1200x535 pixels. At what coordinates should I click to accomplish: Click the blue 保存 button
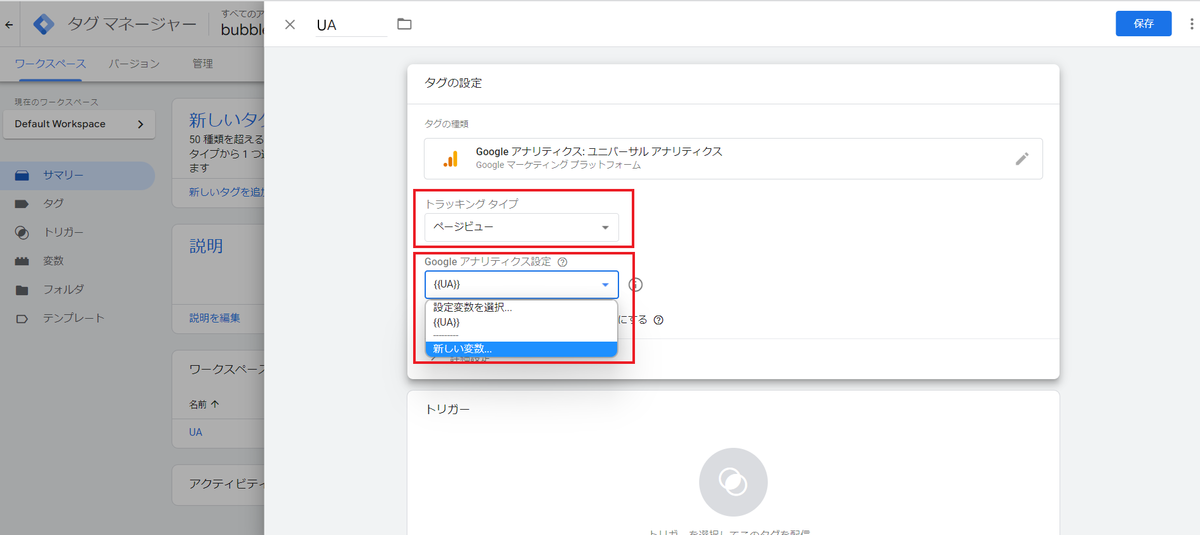1143,24
